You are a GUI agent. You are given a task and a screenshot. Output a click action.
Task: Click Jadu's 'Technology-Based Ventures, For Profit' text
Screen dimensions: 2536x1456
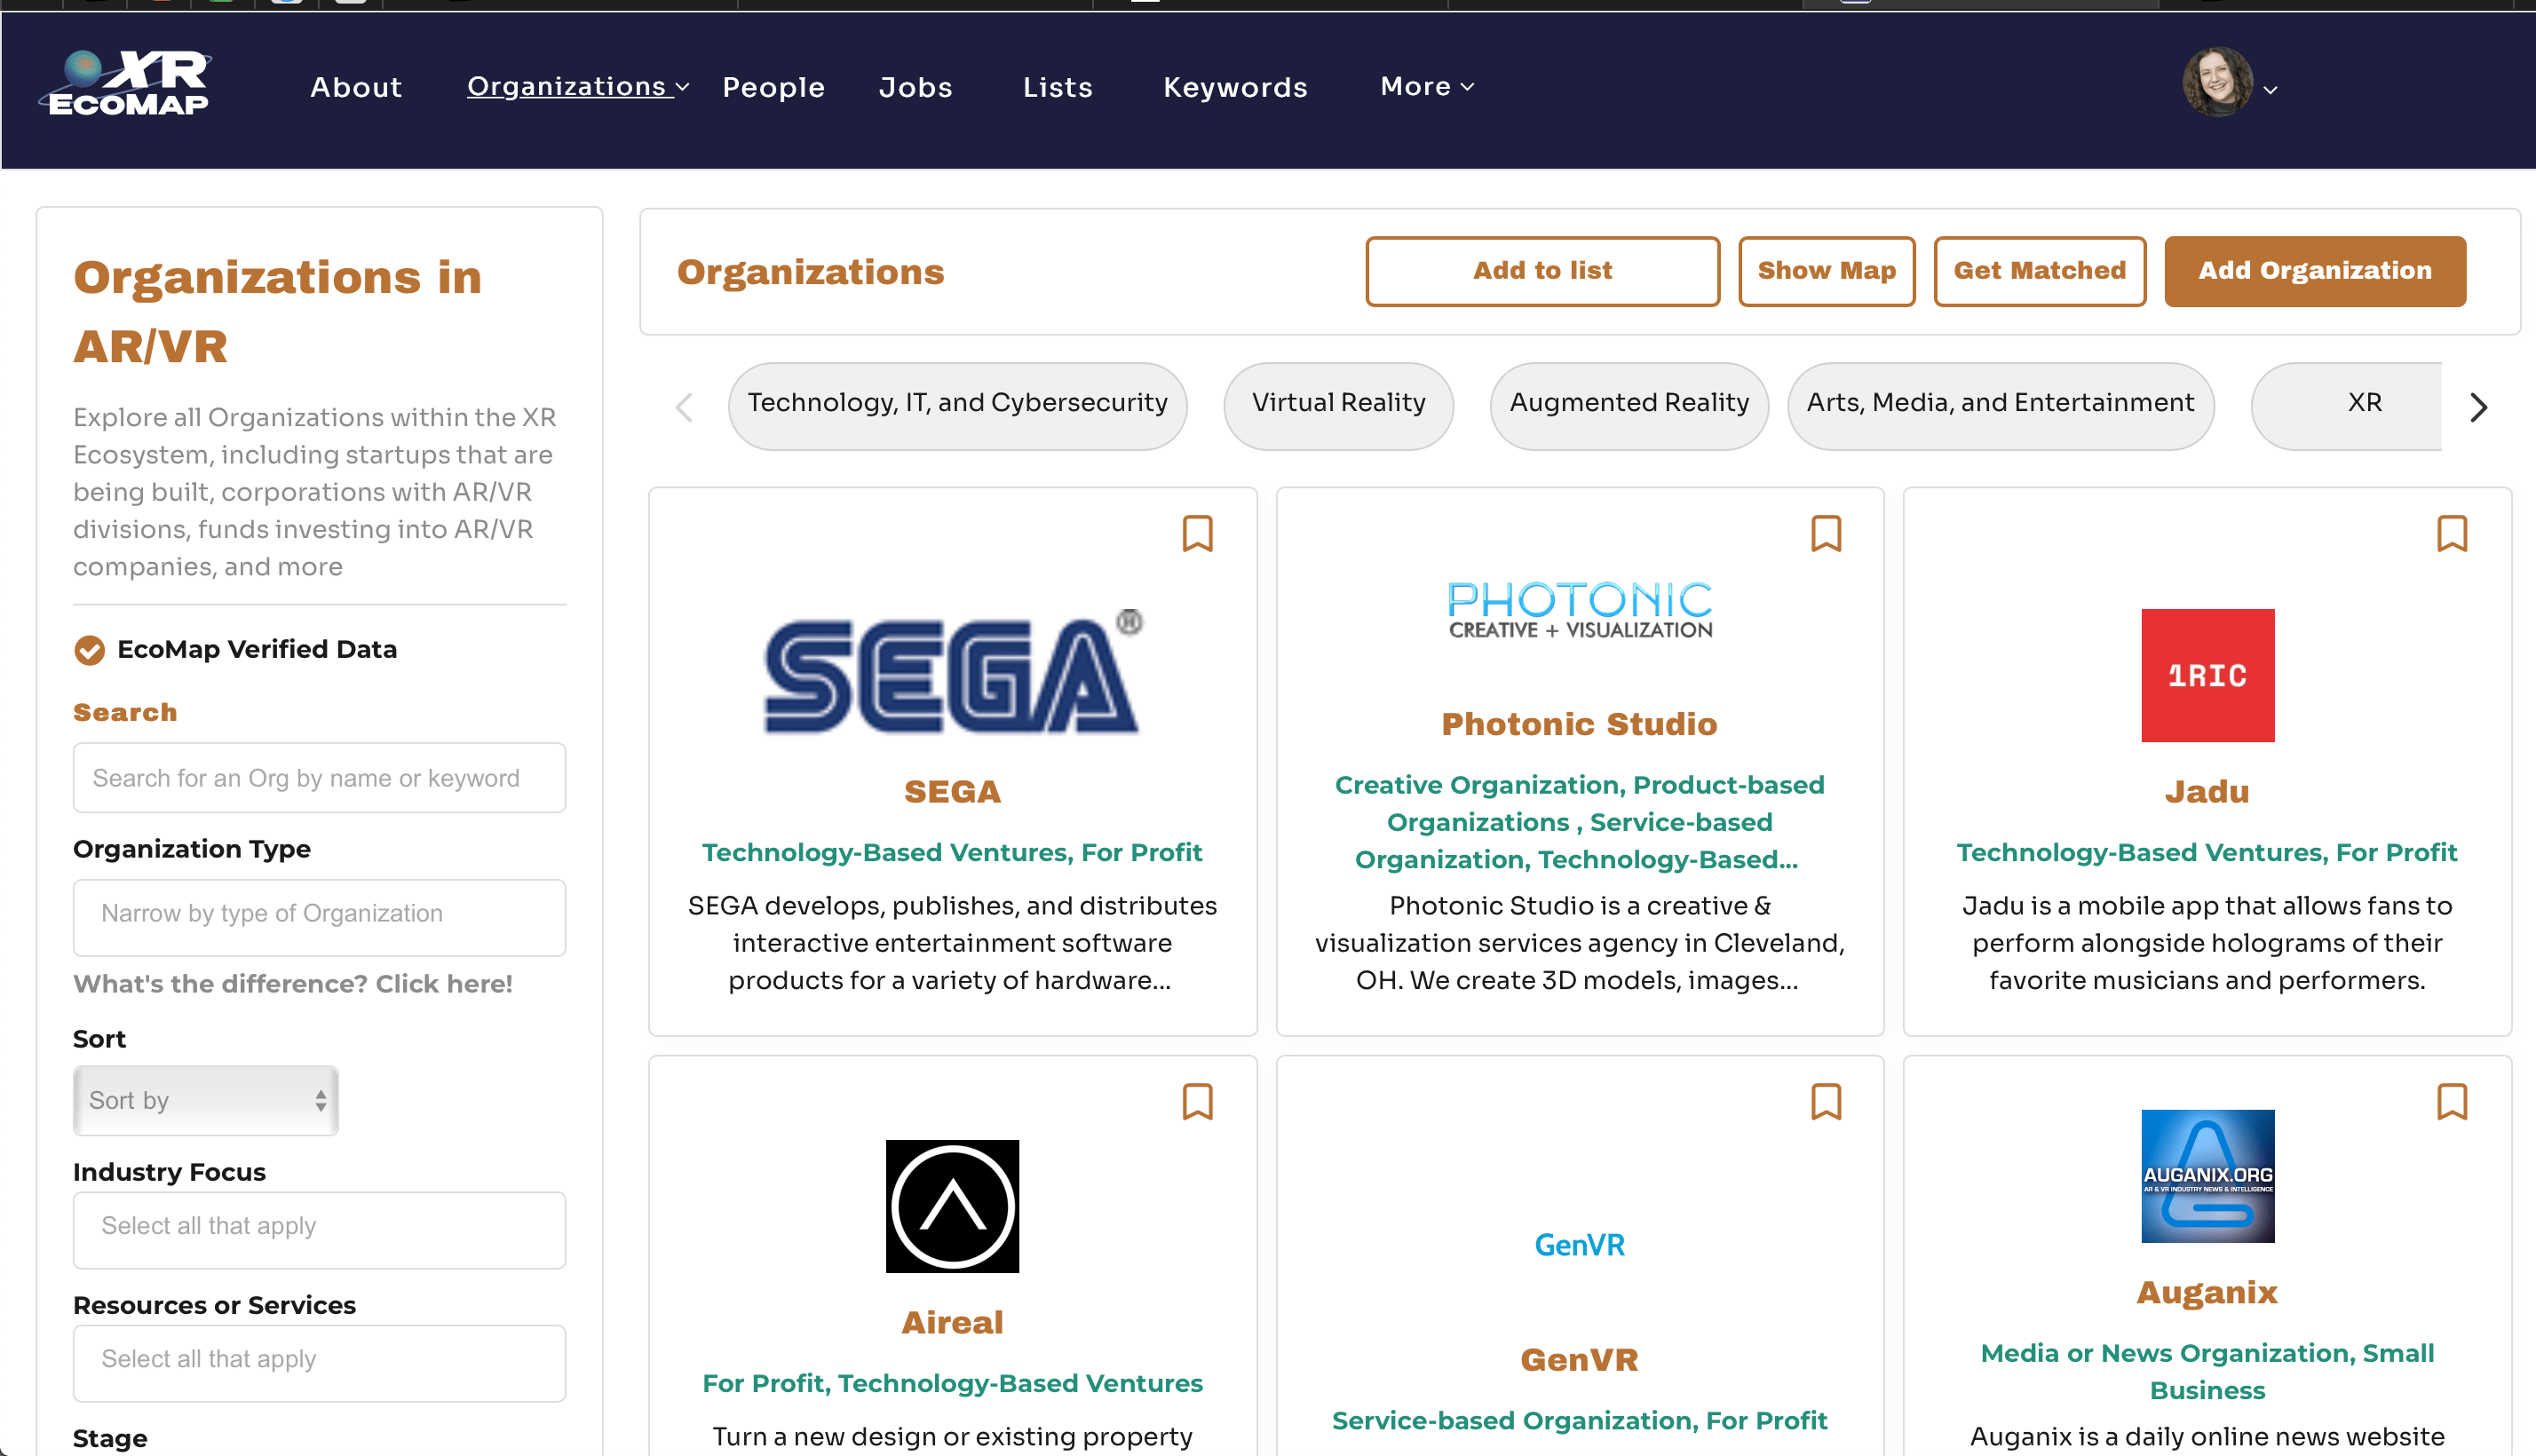(x=2207, y=852)
